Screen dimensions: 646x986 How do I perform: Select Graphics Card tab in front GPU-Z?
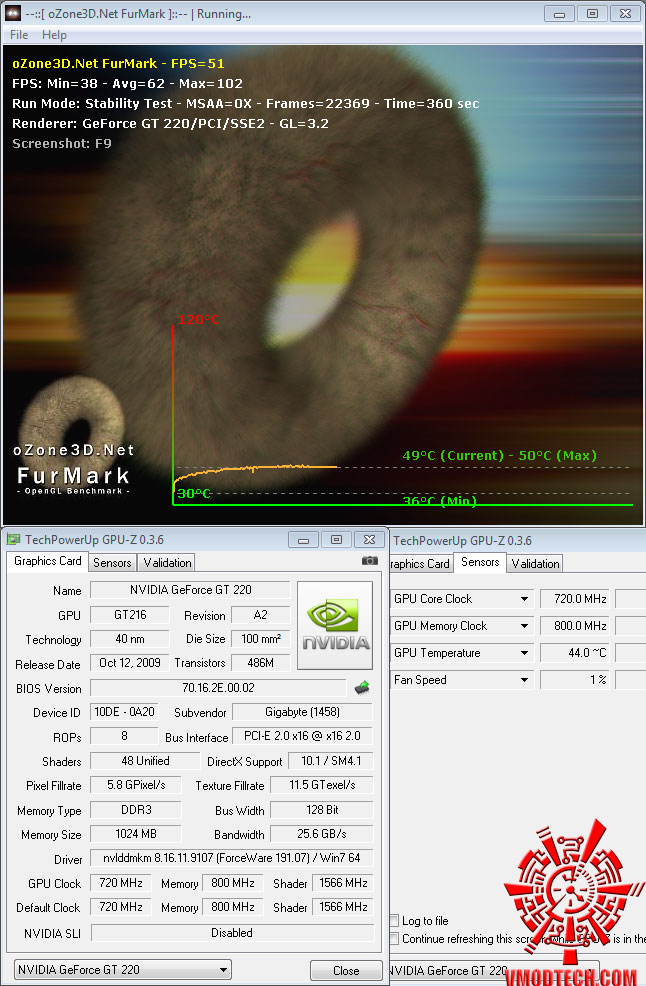pyautogui.click(x=48, y=561)
